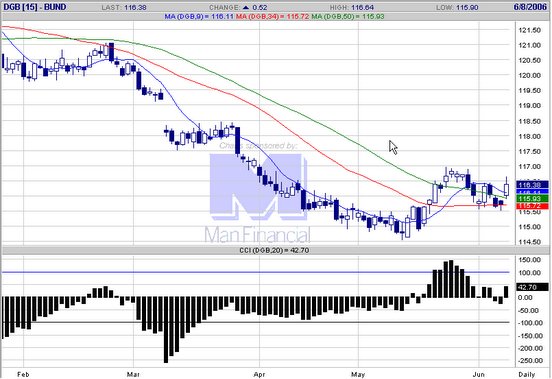Screen dimensions: 552x379
Task: Click the green up-arrow change indicator
Action: pyautogui.click(x=246, y=7)
